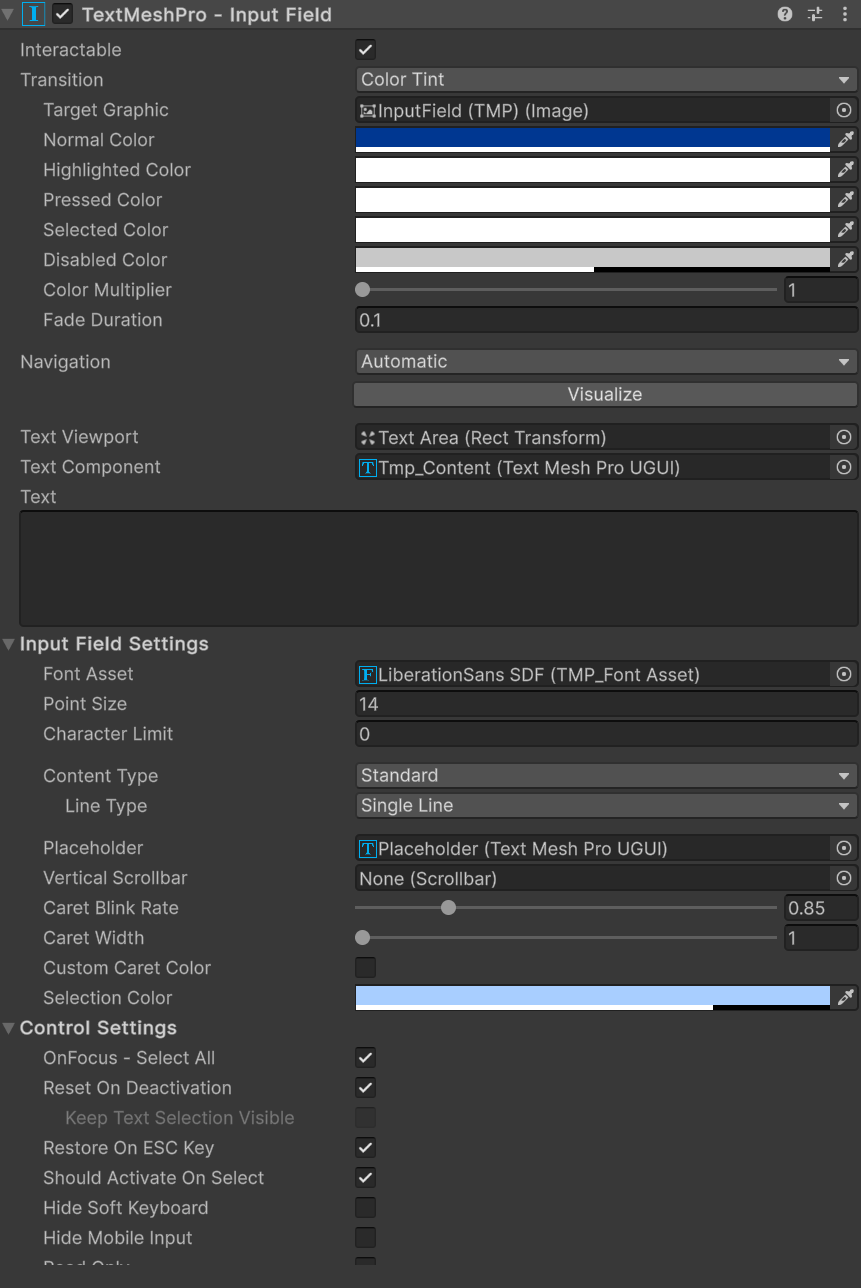The image size is (861, 1288).
Task: Collapse Control Settings section
Action: pyautogui.click(x=8, y=1028)
